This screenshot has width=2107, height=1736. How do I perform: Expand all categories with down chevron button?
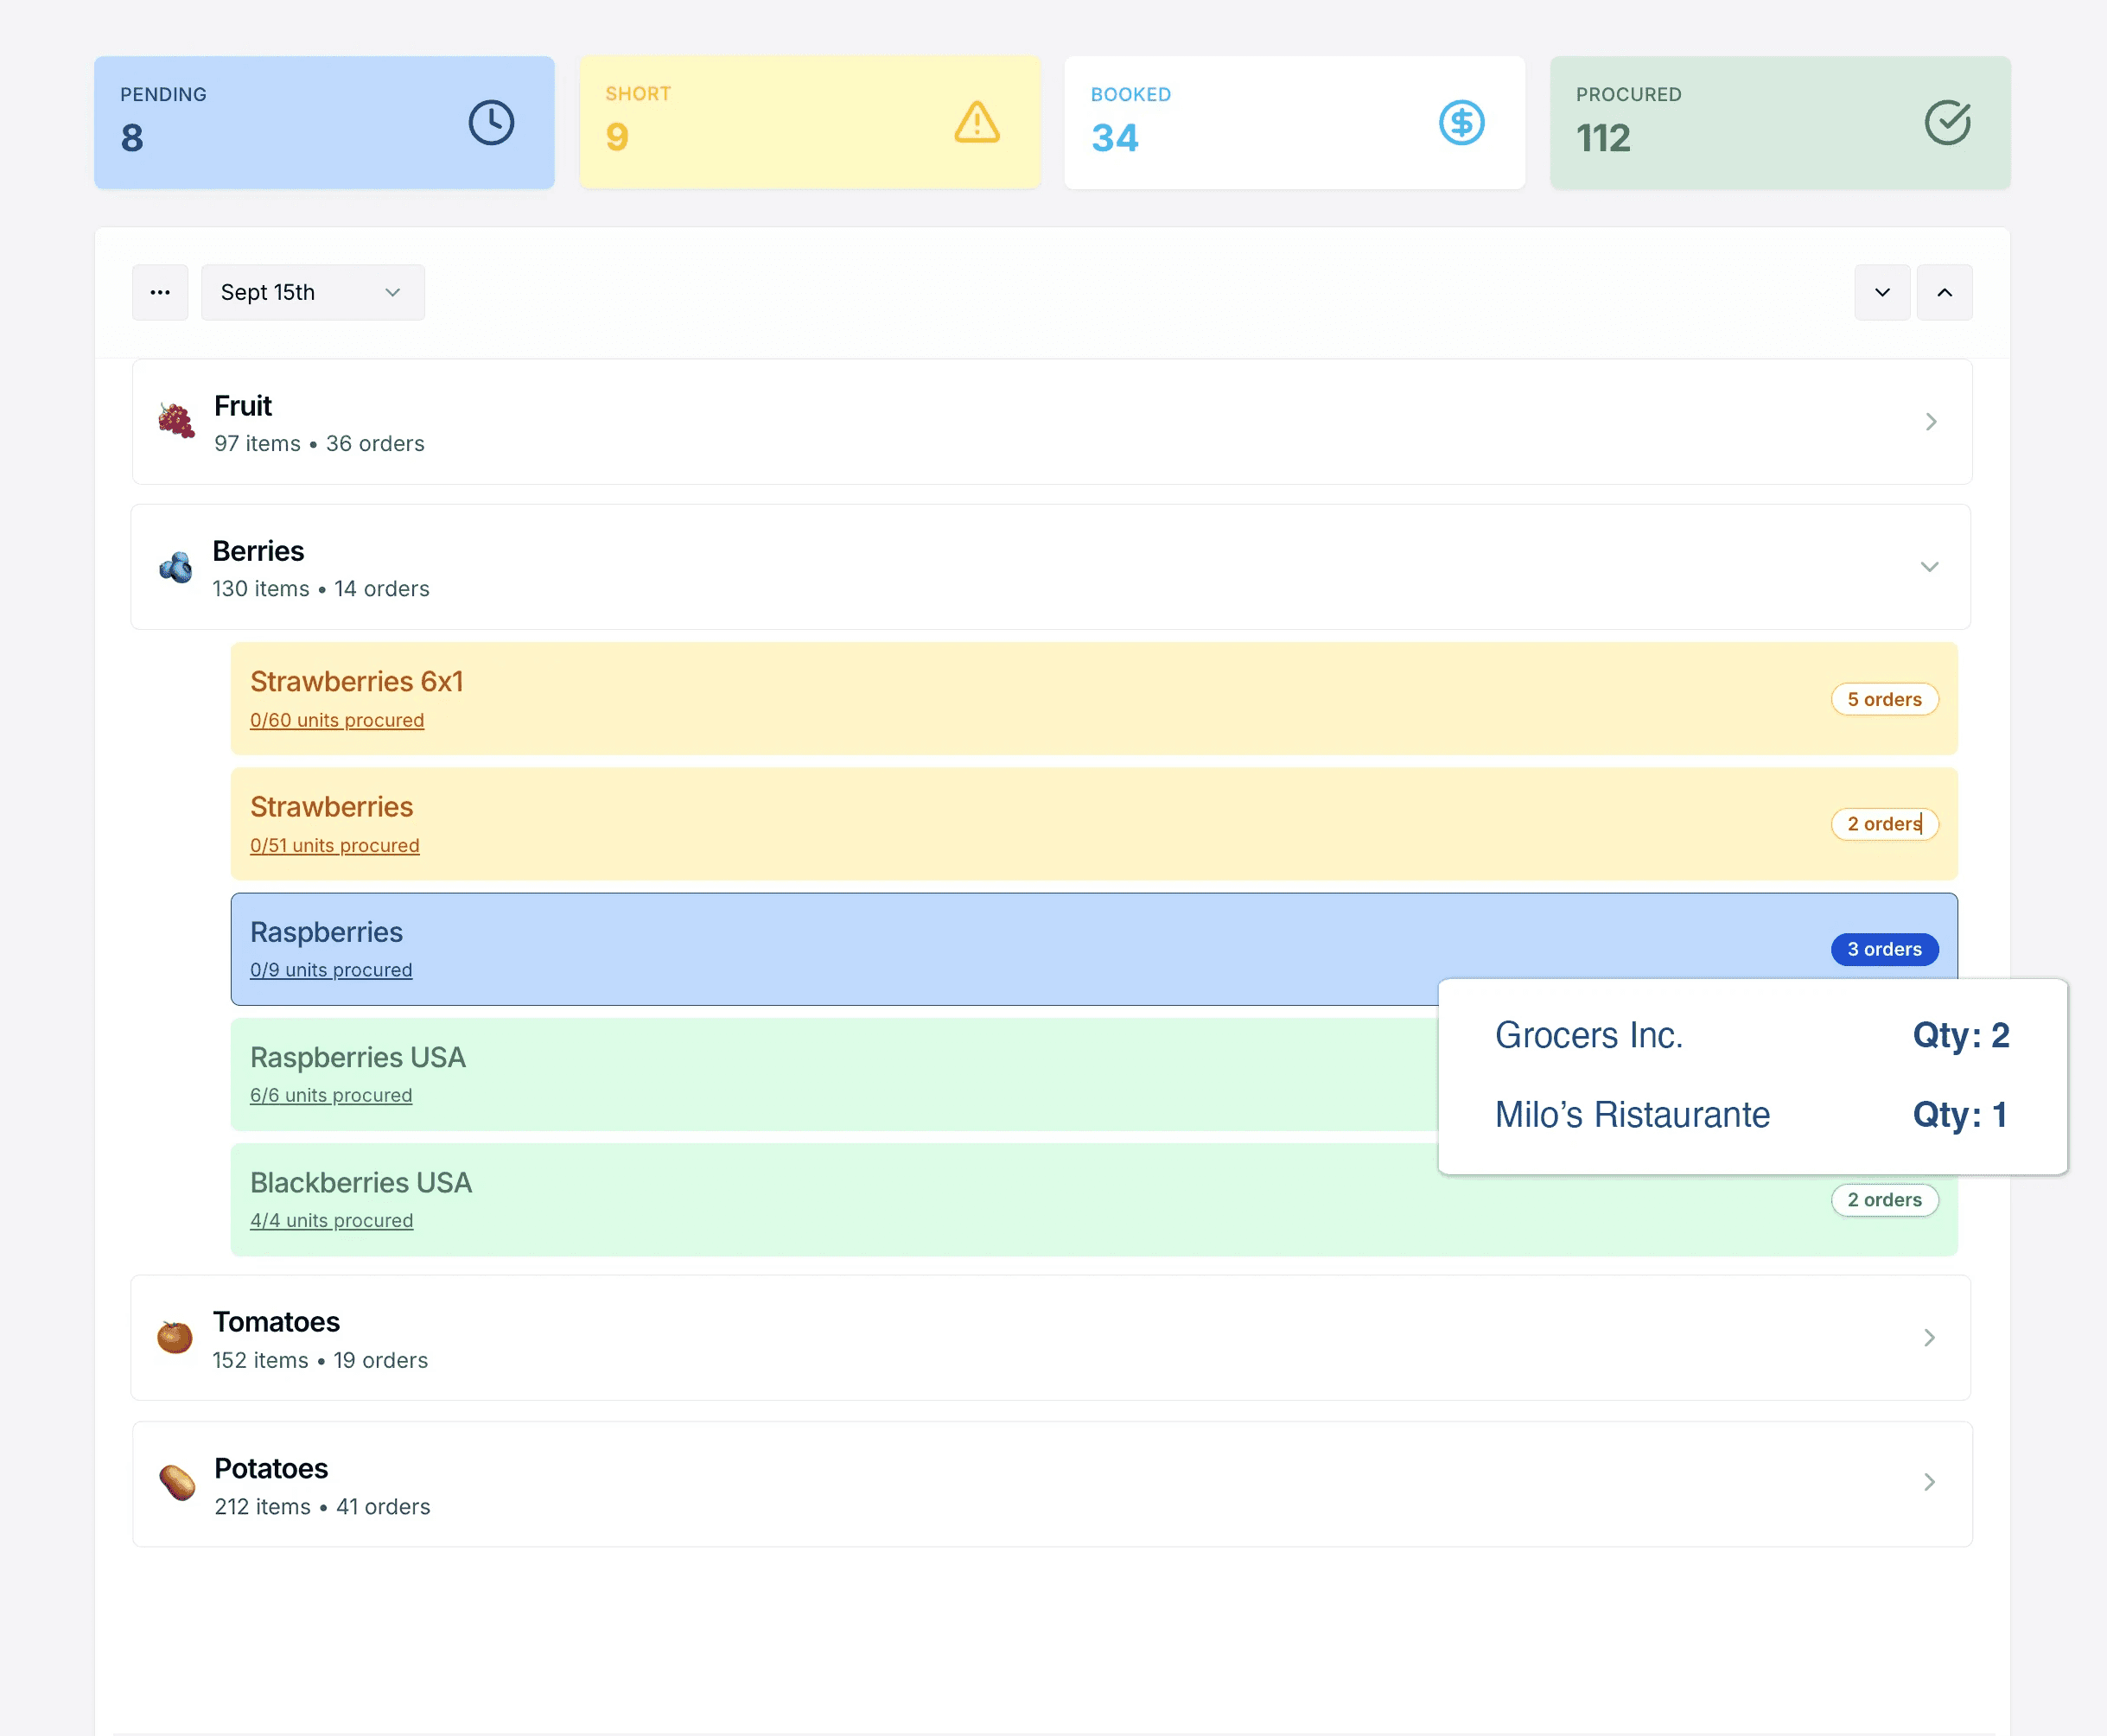point(1882,292)
